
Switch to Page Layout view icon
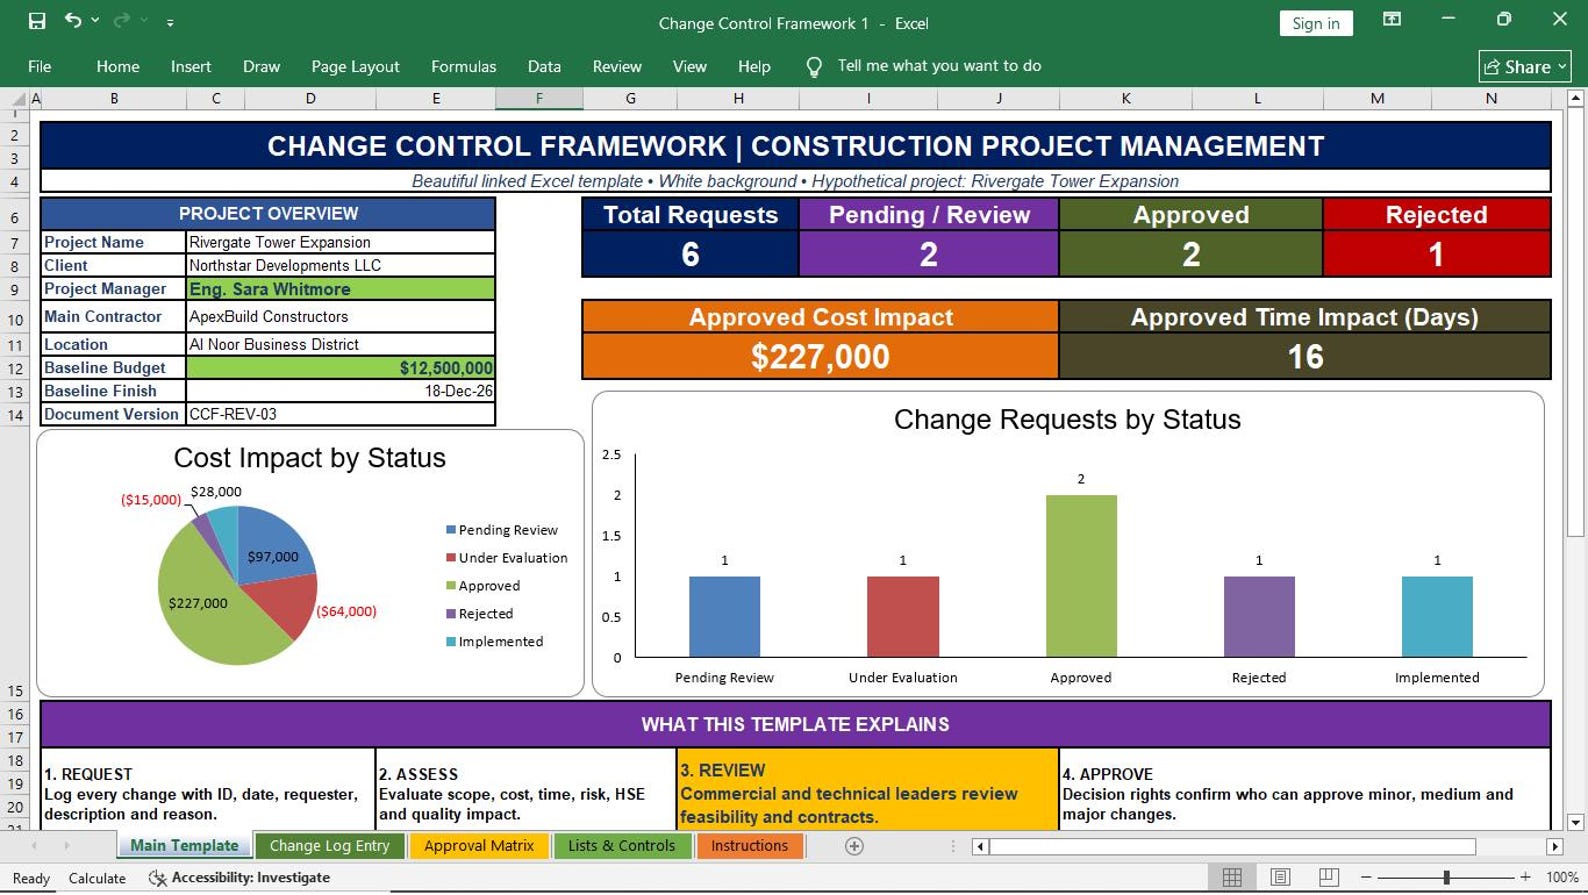click(1280, 877)
